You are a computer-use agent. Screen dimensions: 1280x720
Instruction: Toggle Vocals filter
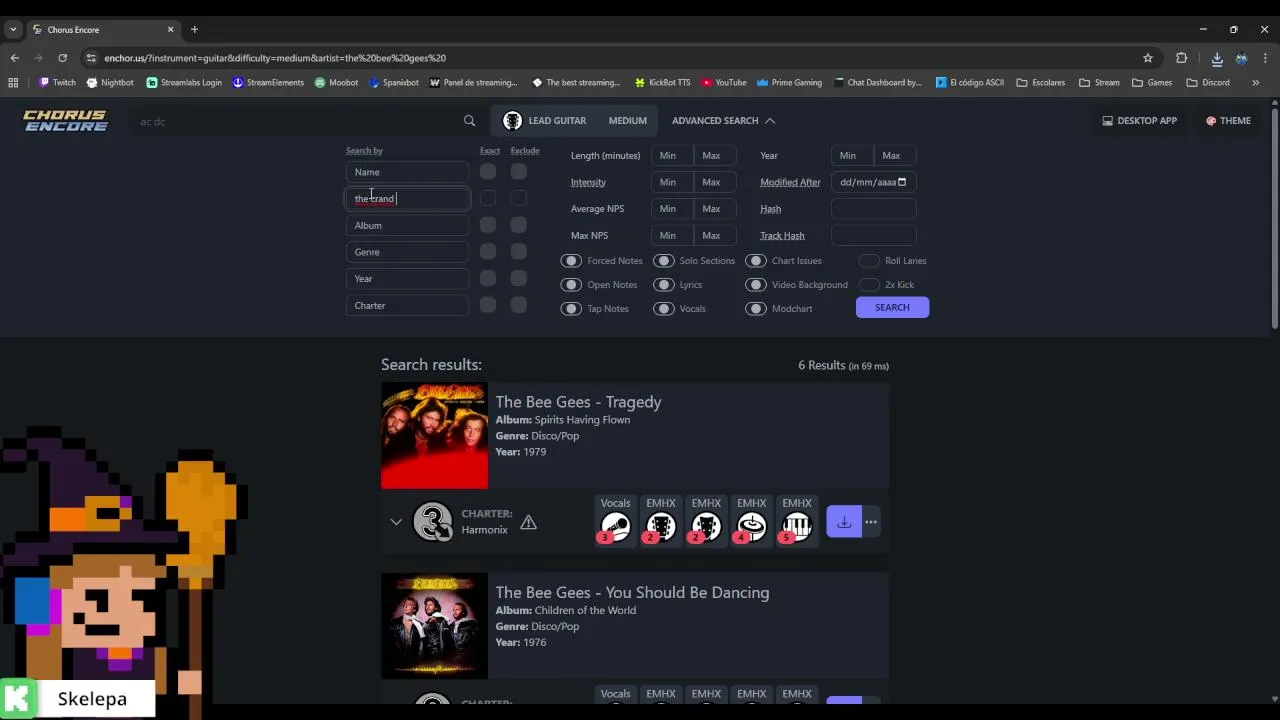pos(664,309)
